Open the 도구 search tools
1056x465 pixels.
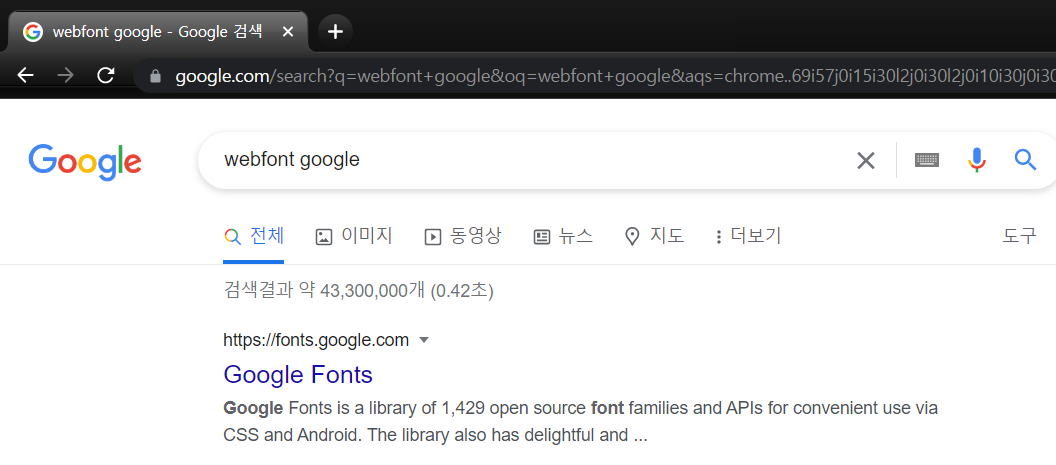[1019, 236]
